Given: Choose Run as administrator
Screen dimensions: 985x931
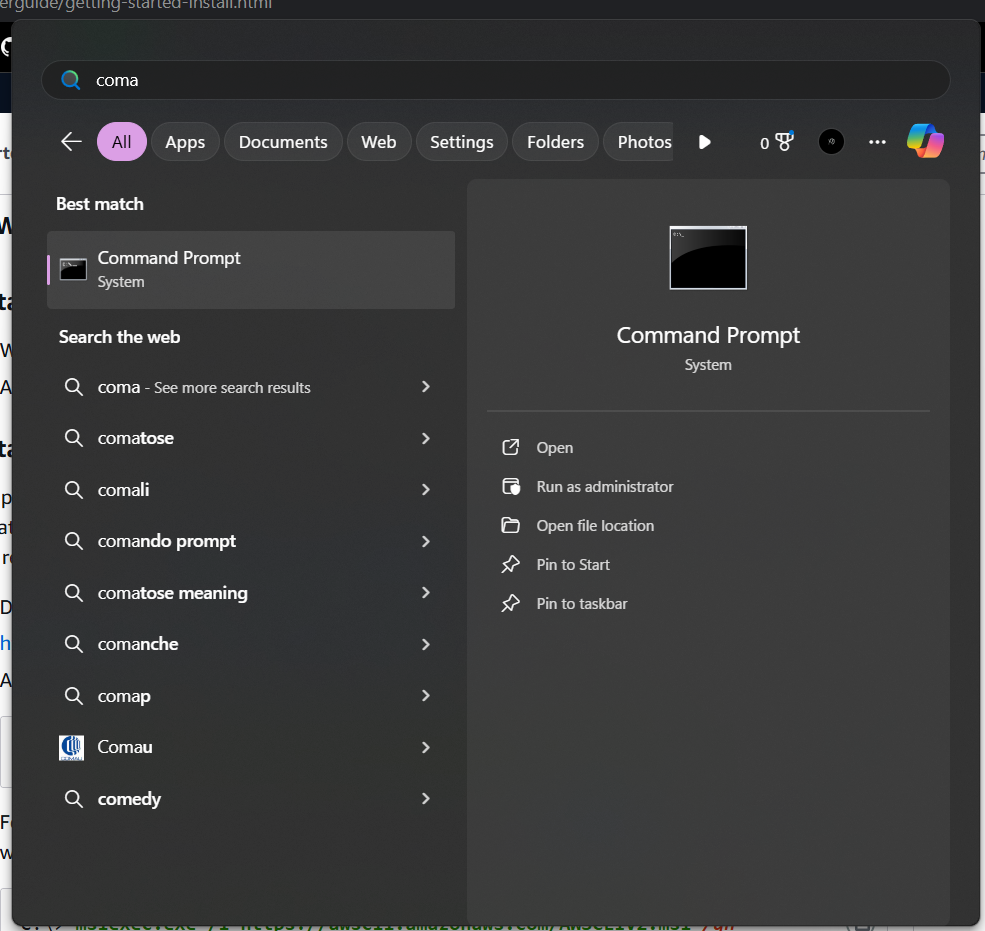Looking at the screenshot, I should (604, 487).
